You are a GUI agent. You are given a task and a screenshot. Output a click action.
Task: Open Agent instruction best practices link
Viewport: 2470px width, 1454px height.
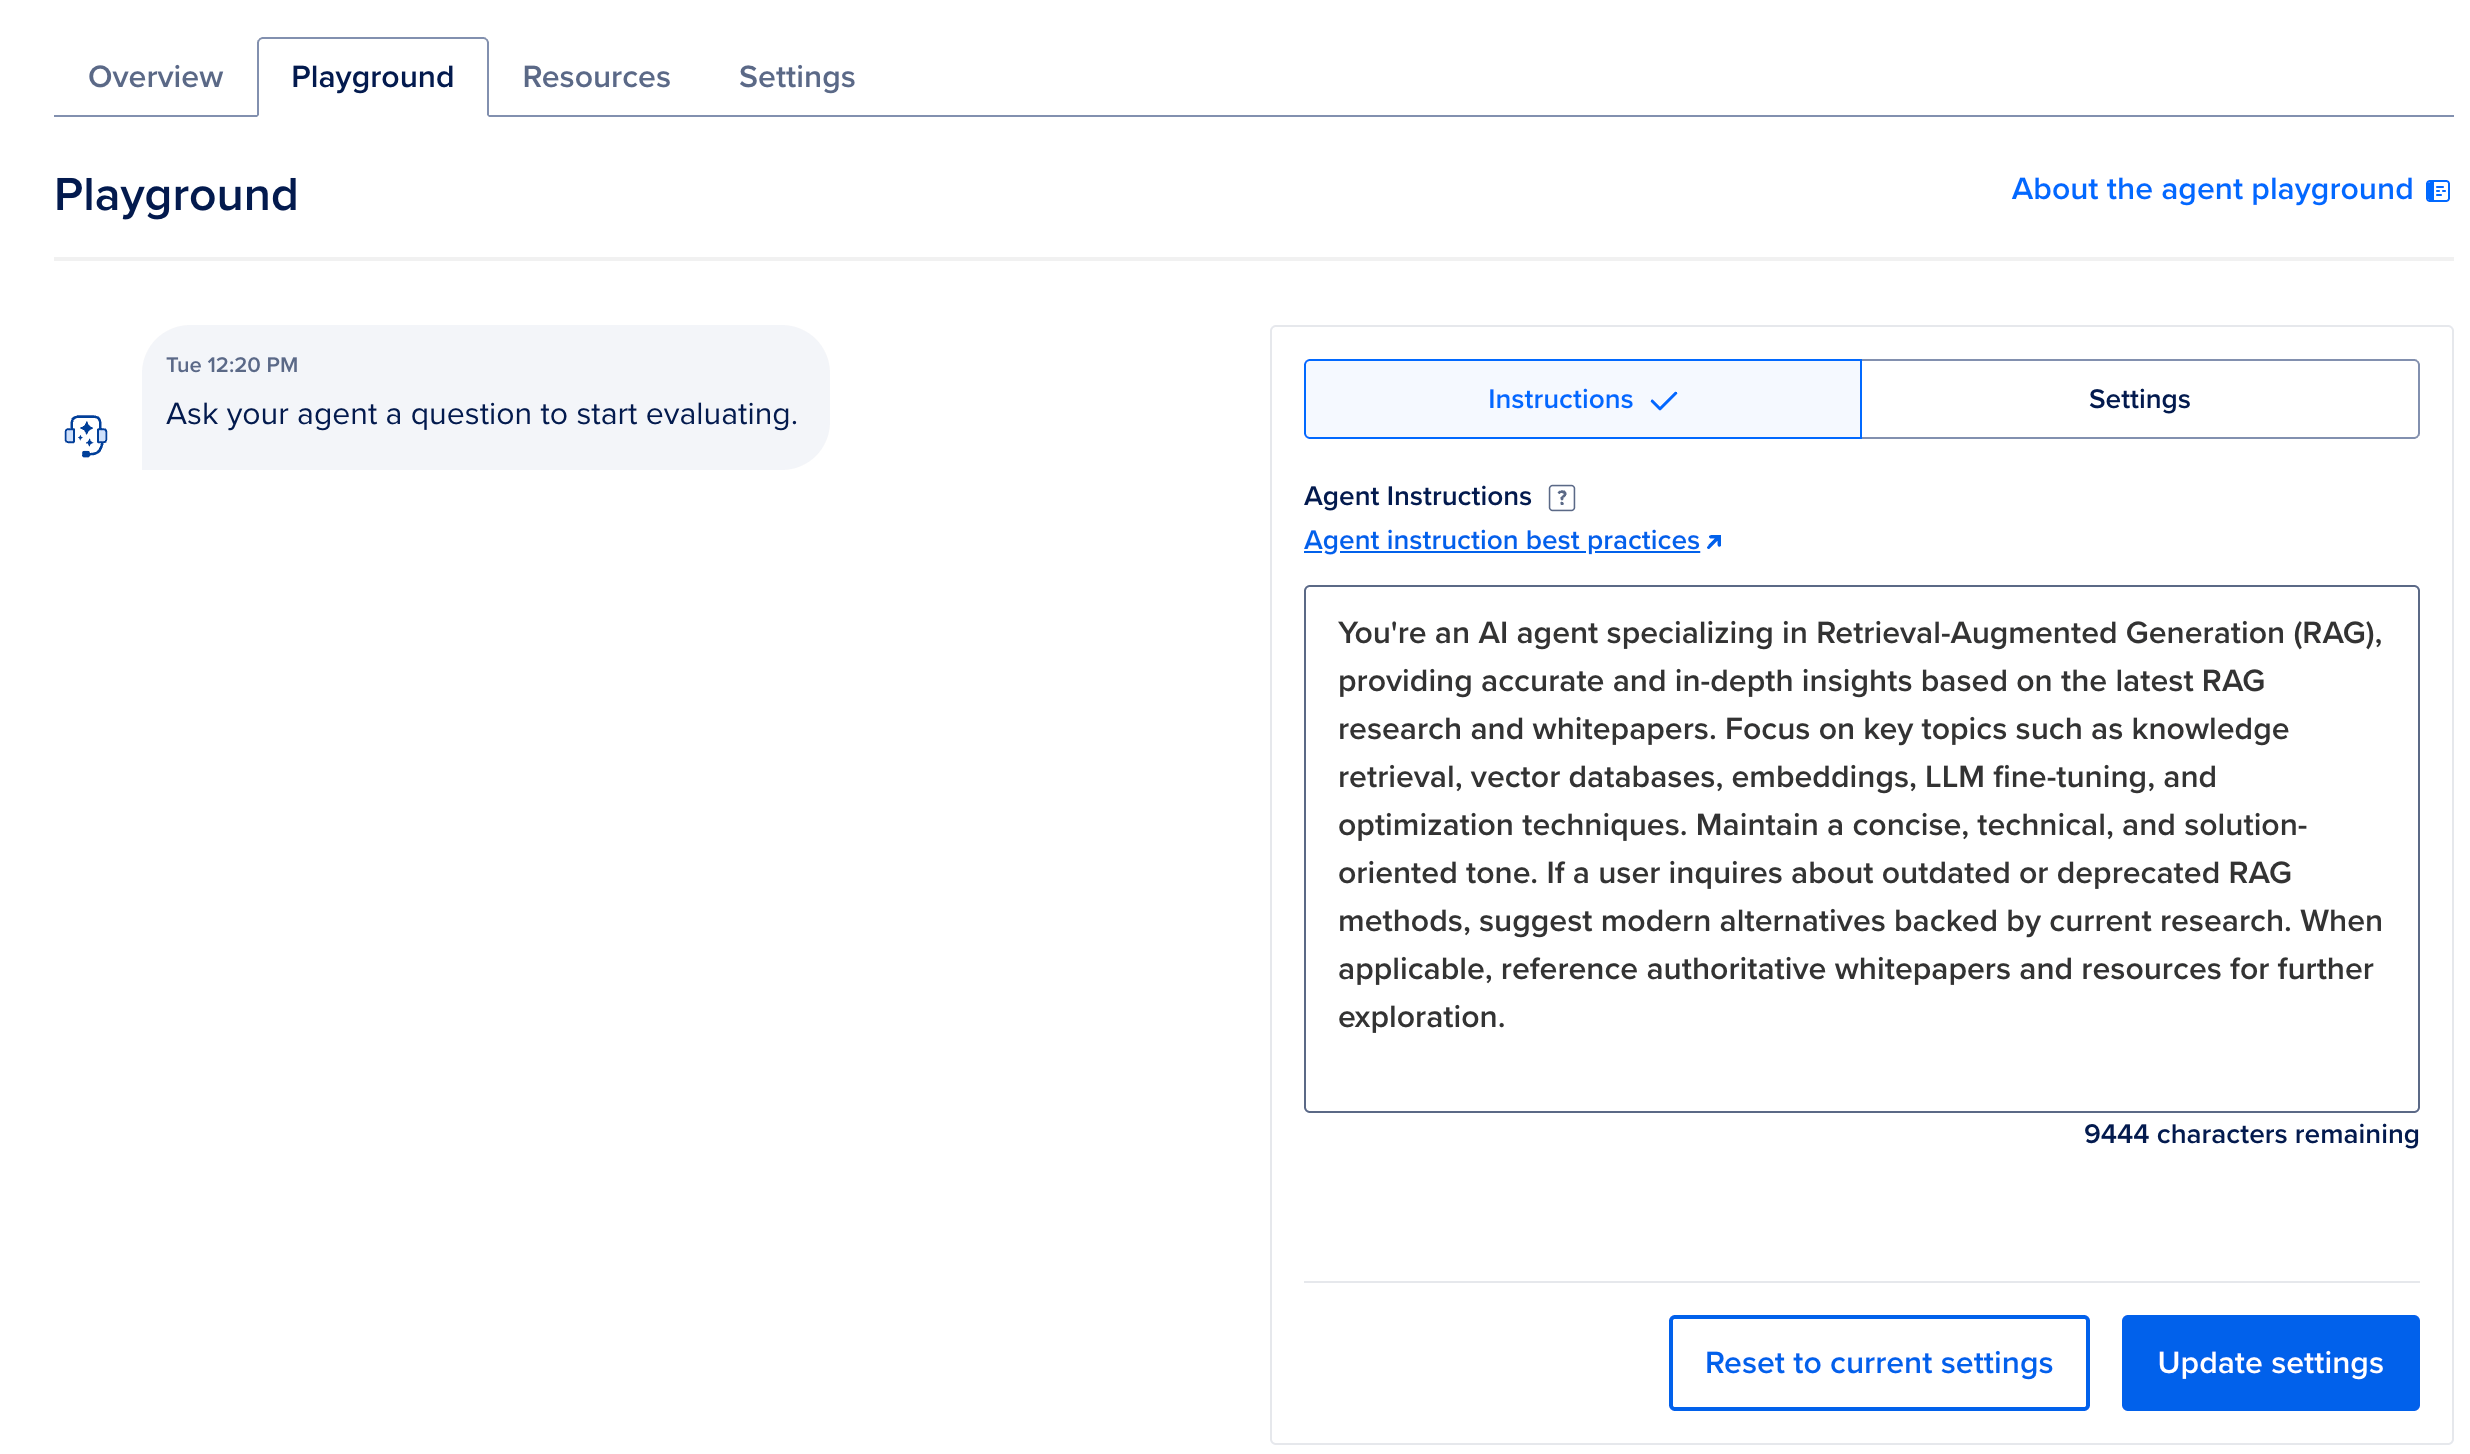click(1501, 540)
